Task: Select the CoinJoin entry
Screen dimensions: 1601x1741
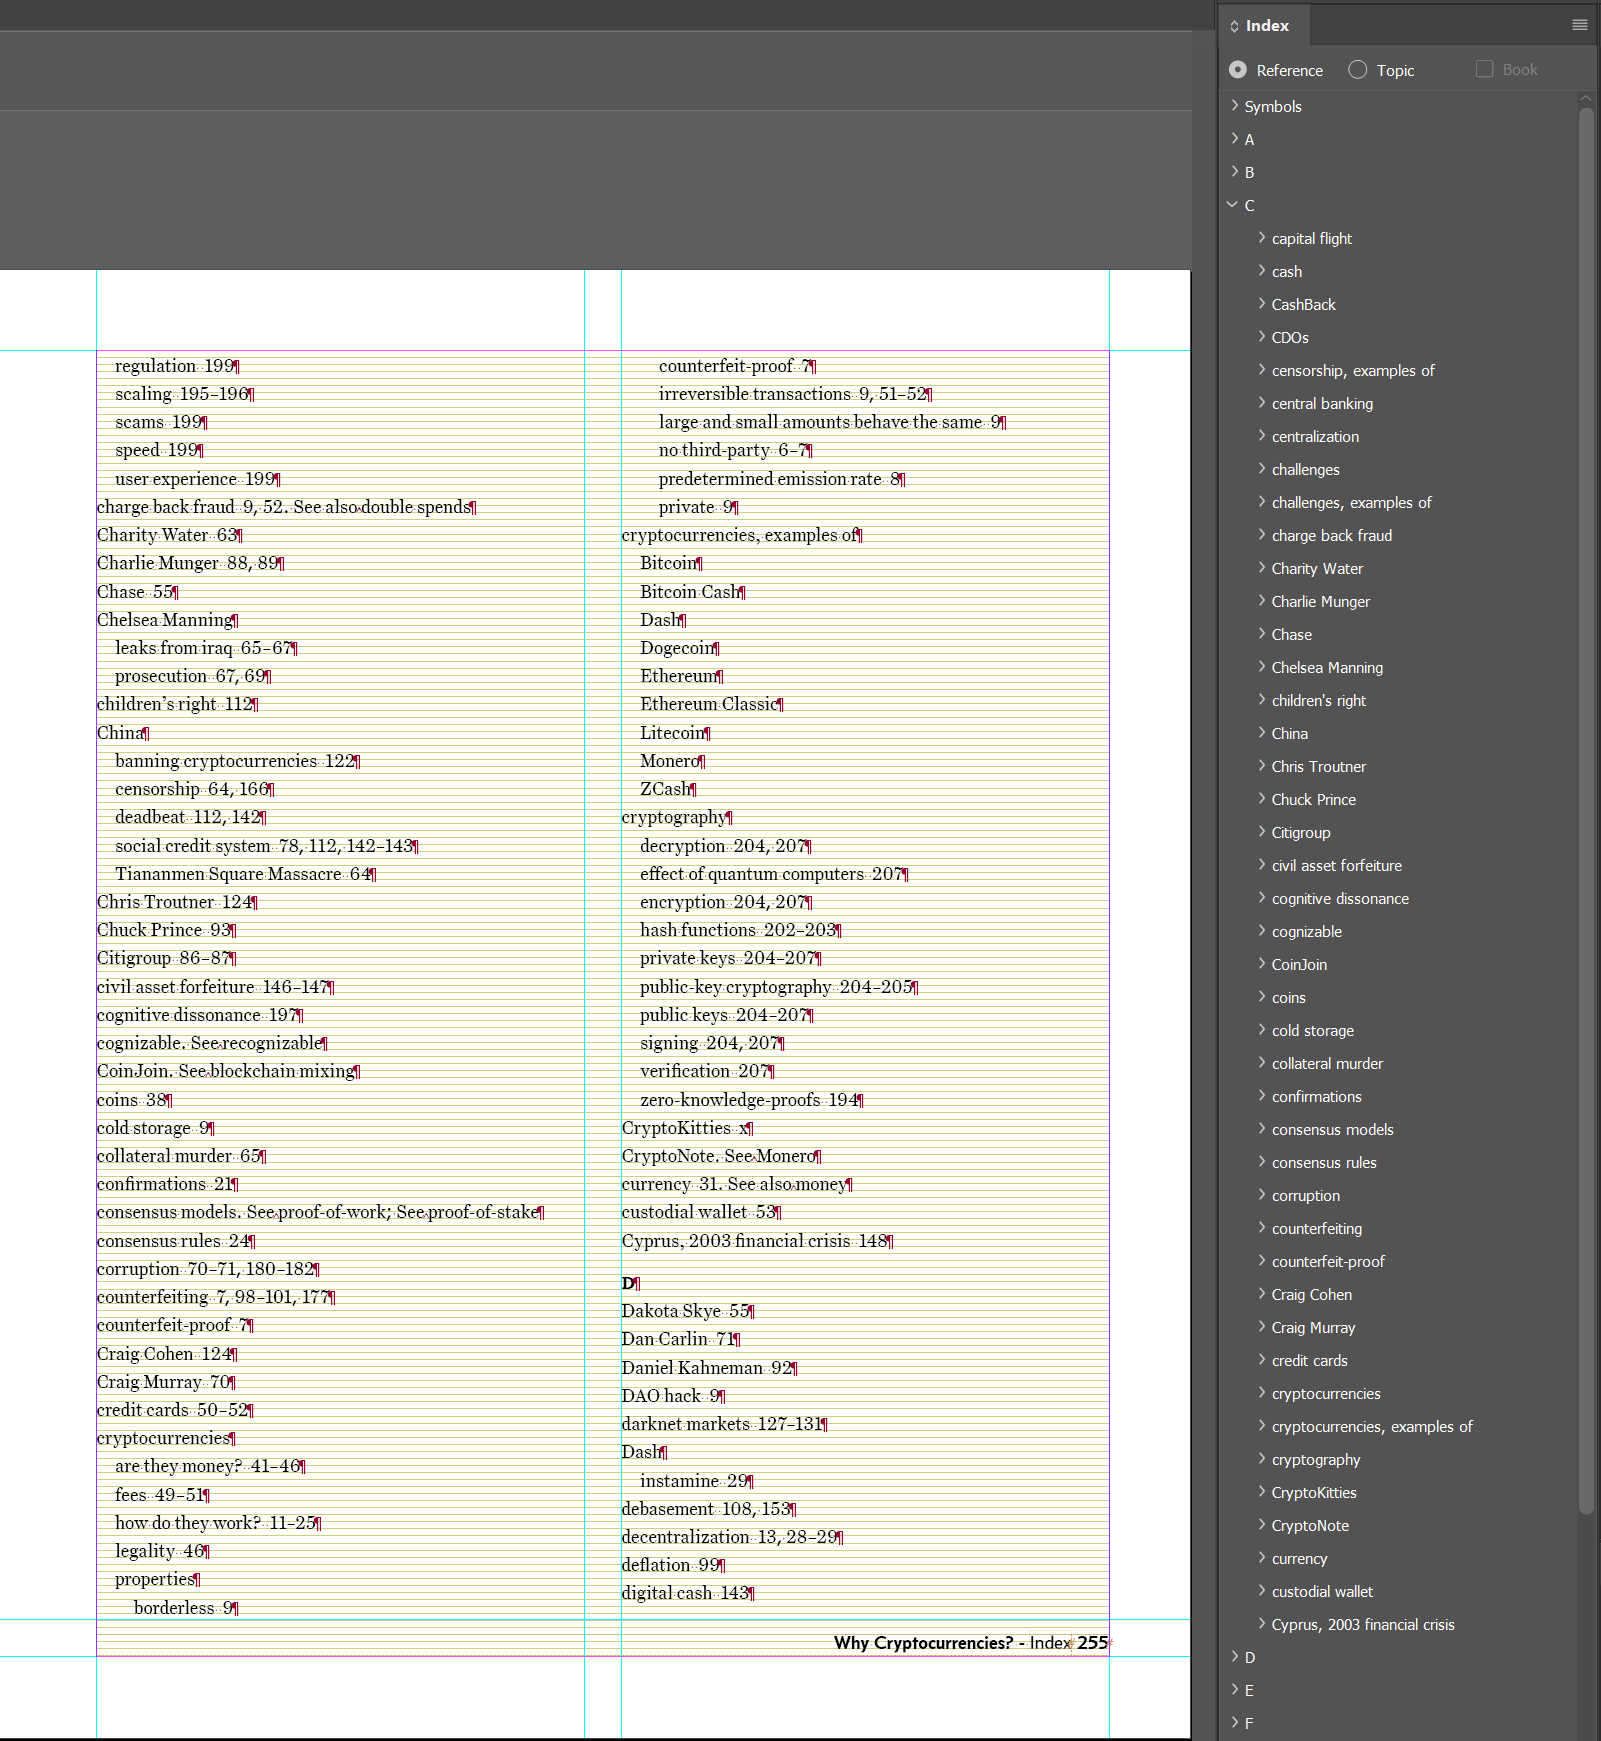Action: click(1299, 965)
